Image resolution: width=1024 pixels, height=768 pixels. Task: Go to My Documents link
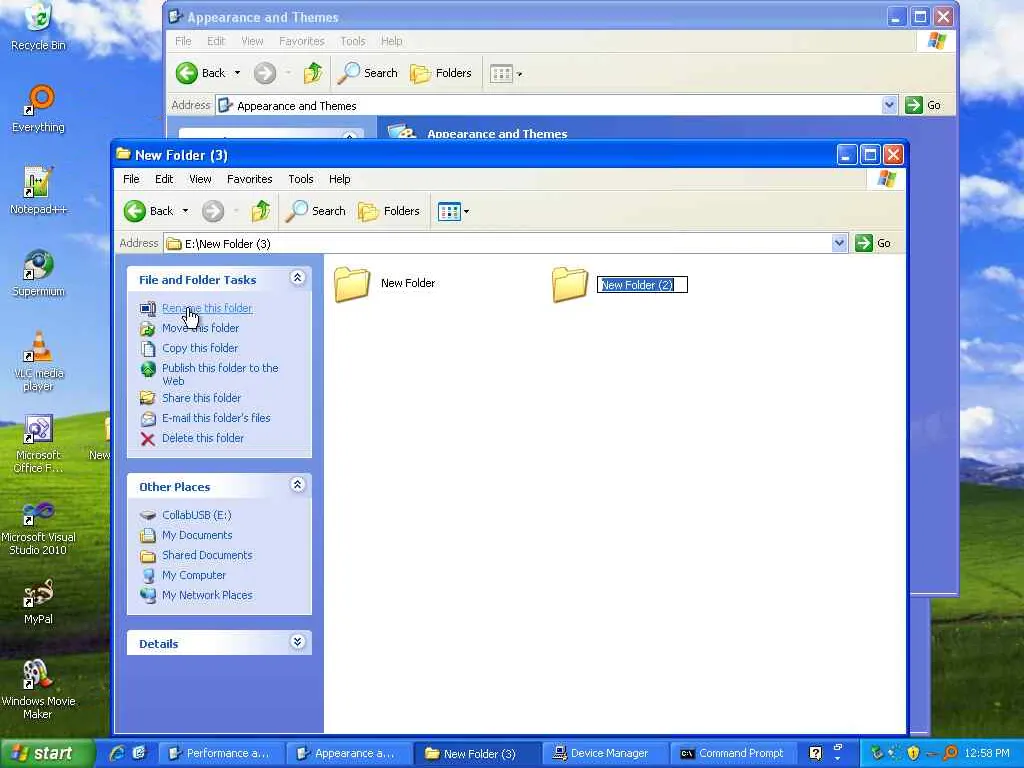tap(197, 535)
